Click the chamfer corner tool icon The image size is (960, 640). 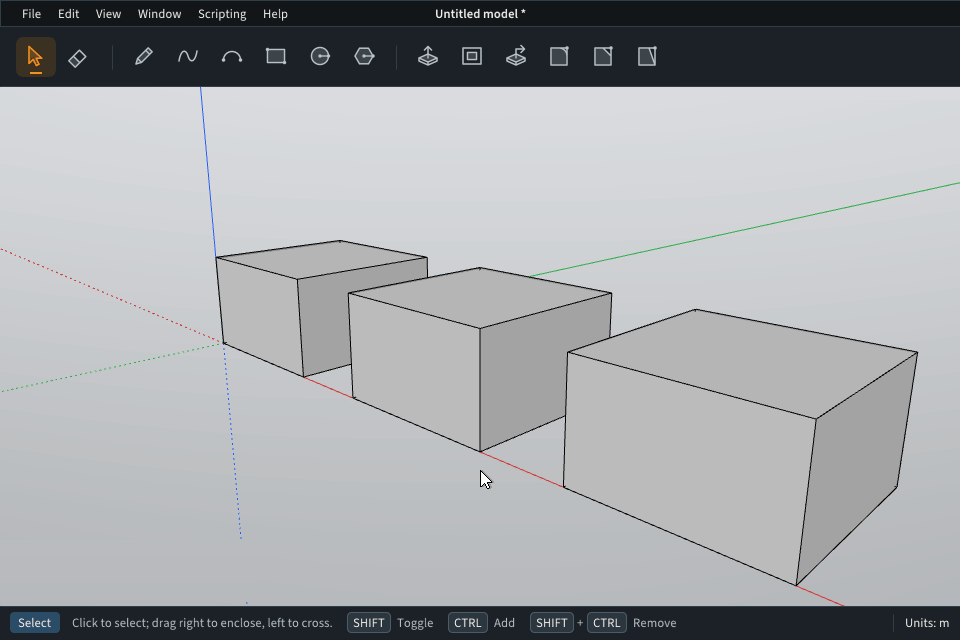click(x=603, y=57)
